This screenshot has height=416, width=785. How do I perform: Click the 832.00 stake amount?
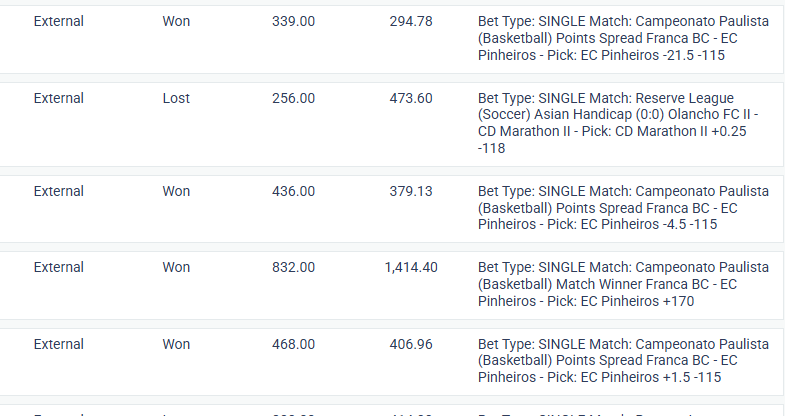(293, 267)
